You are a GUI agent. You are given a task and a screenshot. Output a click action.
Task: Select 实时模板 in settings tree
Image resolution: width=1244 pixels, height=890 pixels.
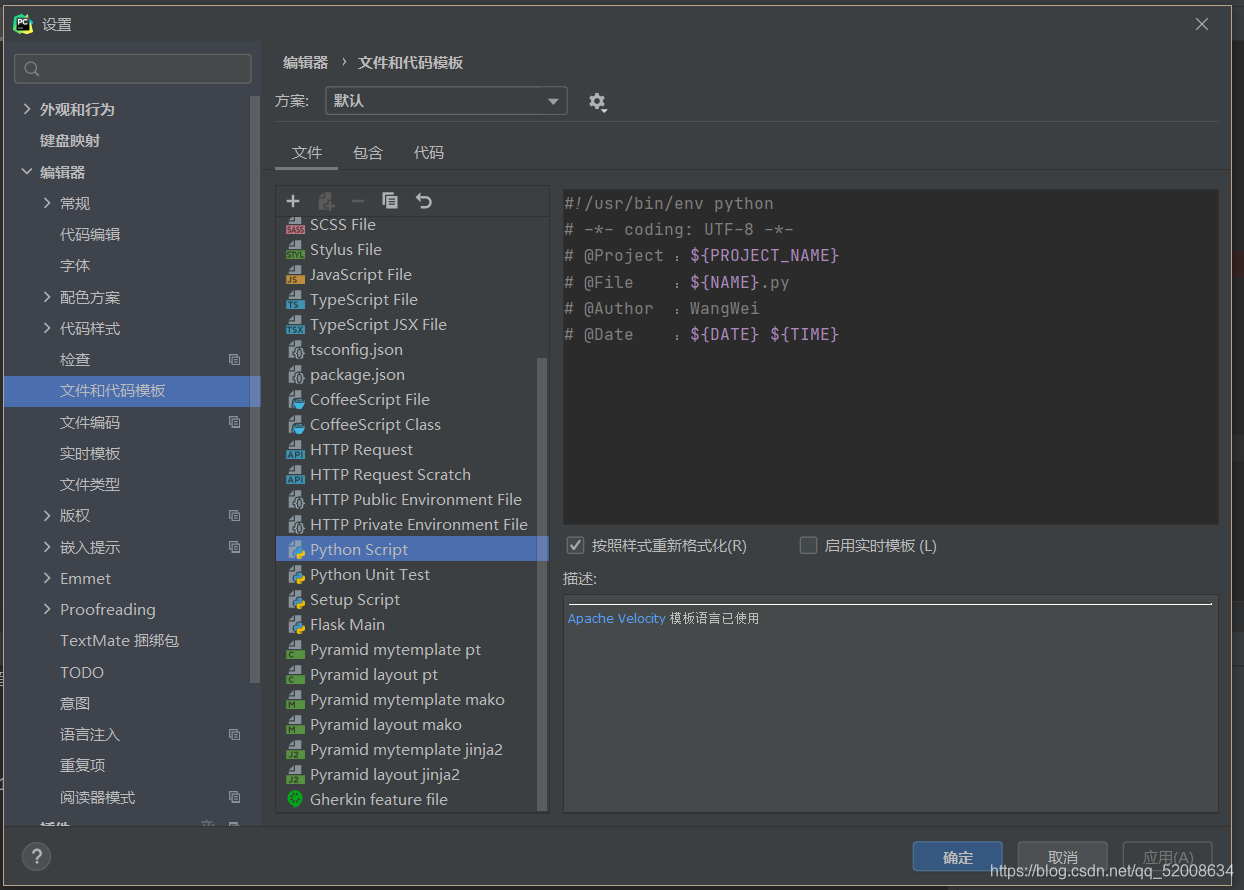tap(90, 453)
